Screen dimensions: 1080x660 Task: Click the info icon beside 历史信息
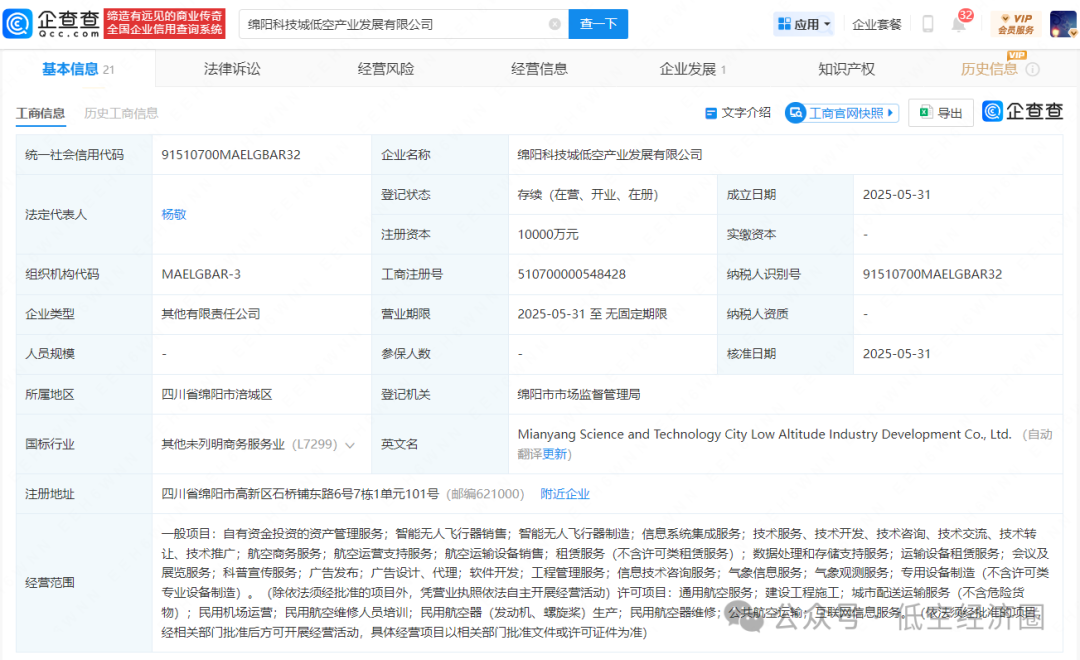1033,69
